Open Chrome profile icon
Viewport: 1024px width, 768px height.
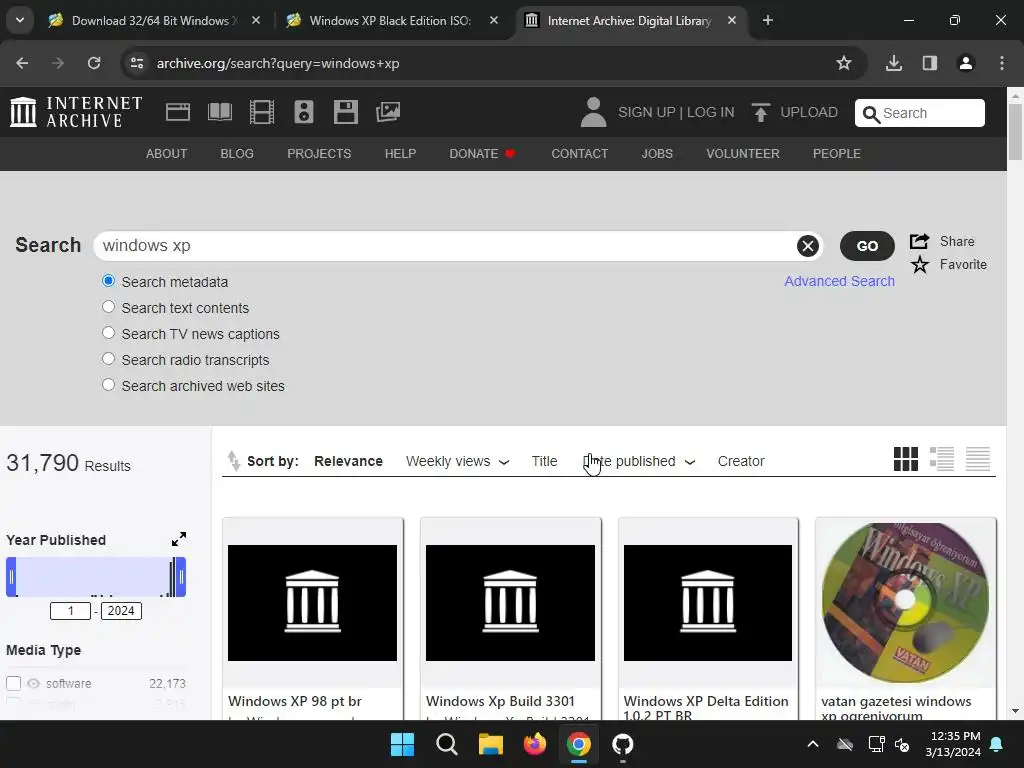click(x=966, y=63)
